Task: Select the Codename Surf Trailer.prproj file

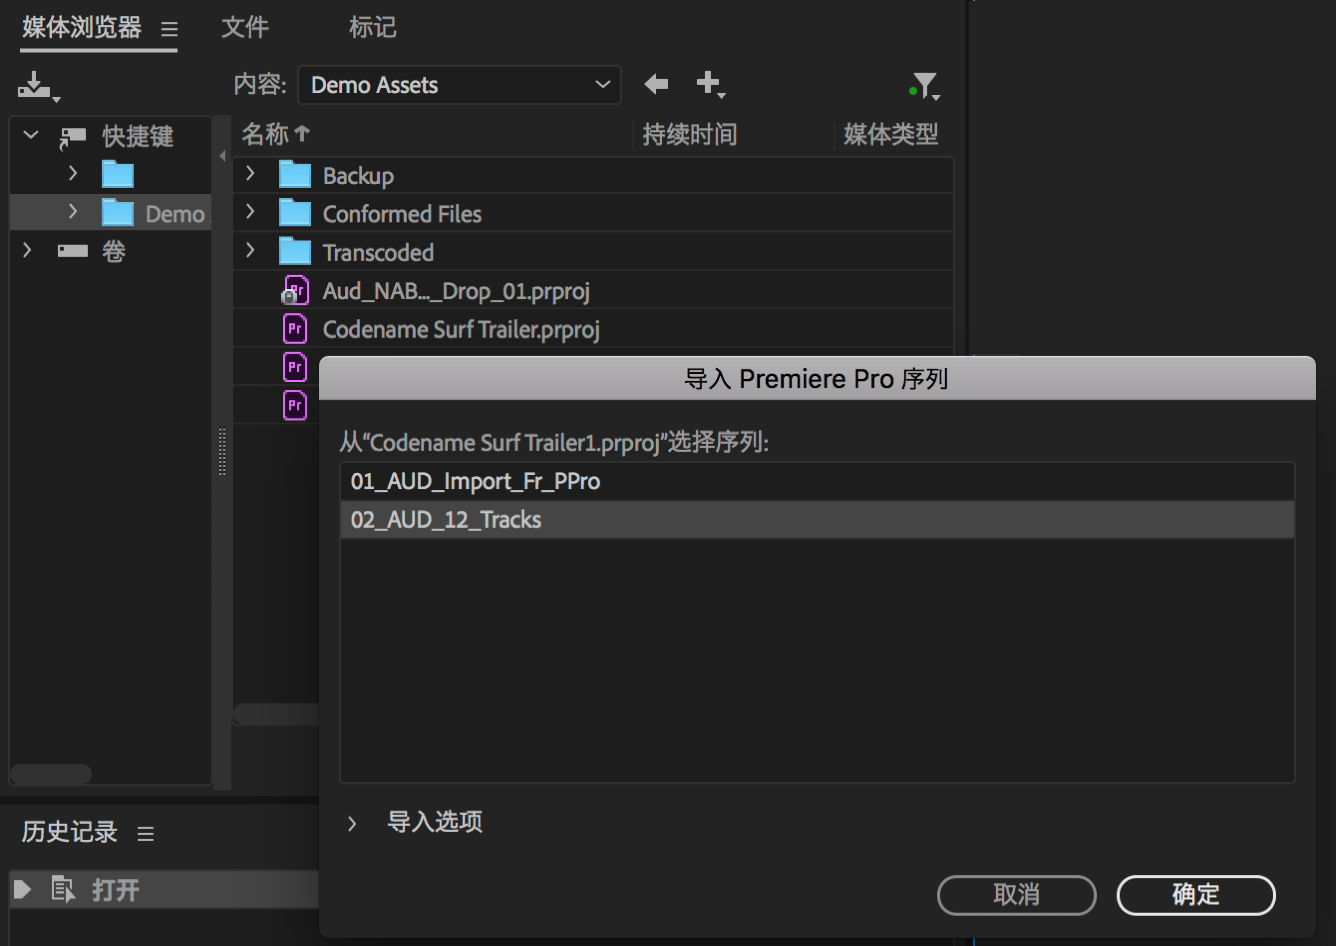Action: [461, 329]
